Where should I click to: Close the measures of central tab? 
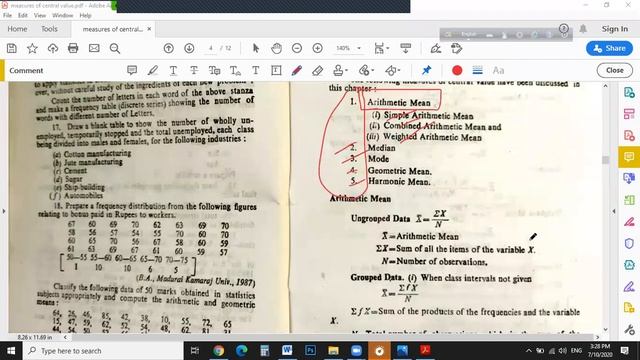[149, 29]
